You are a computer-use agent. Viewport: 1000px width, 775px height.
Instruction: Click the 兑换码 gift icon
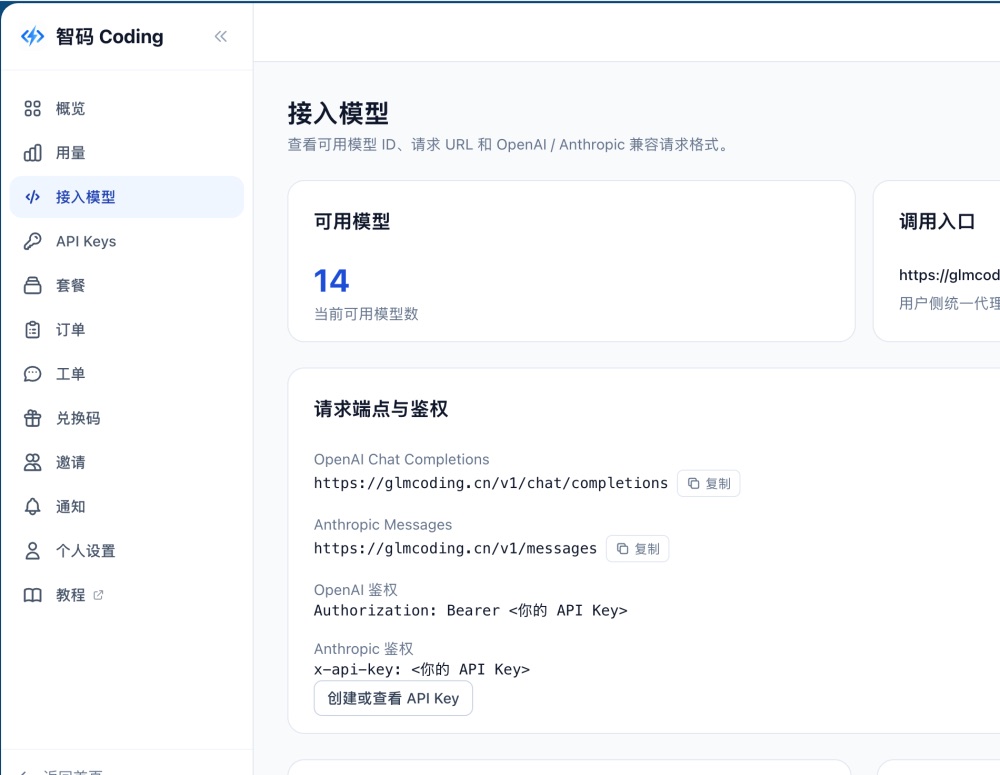(33, 418)
